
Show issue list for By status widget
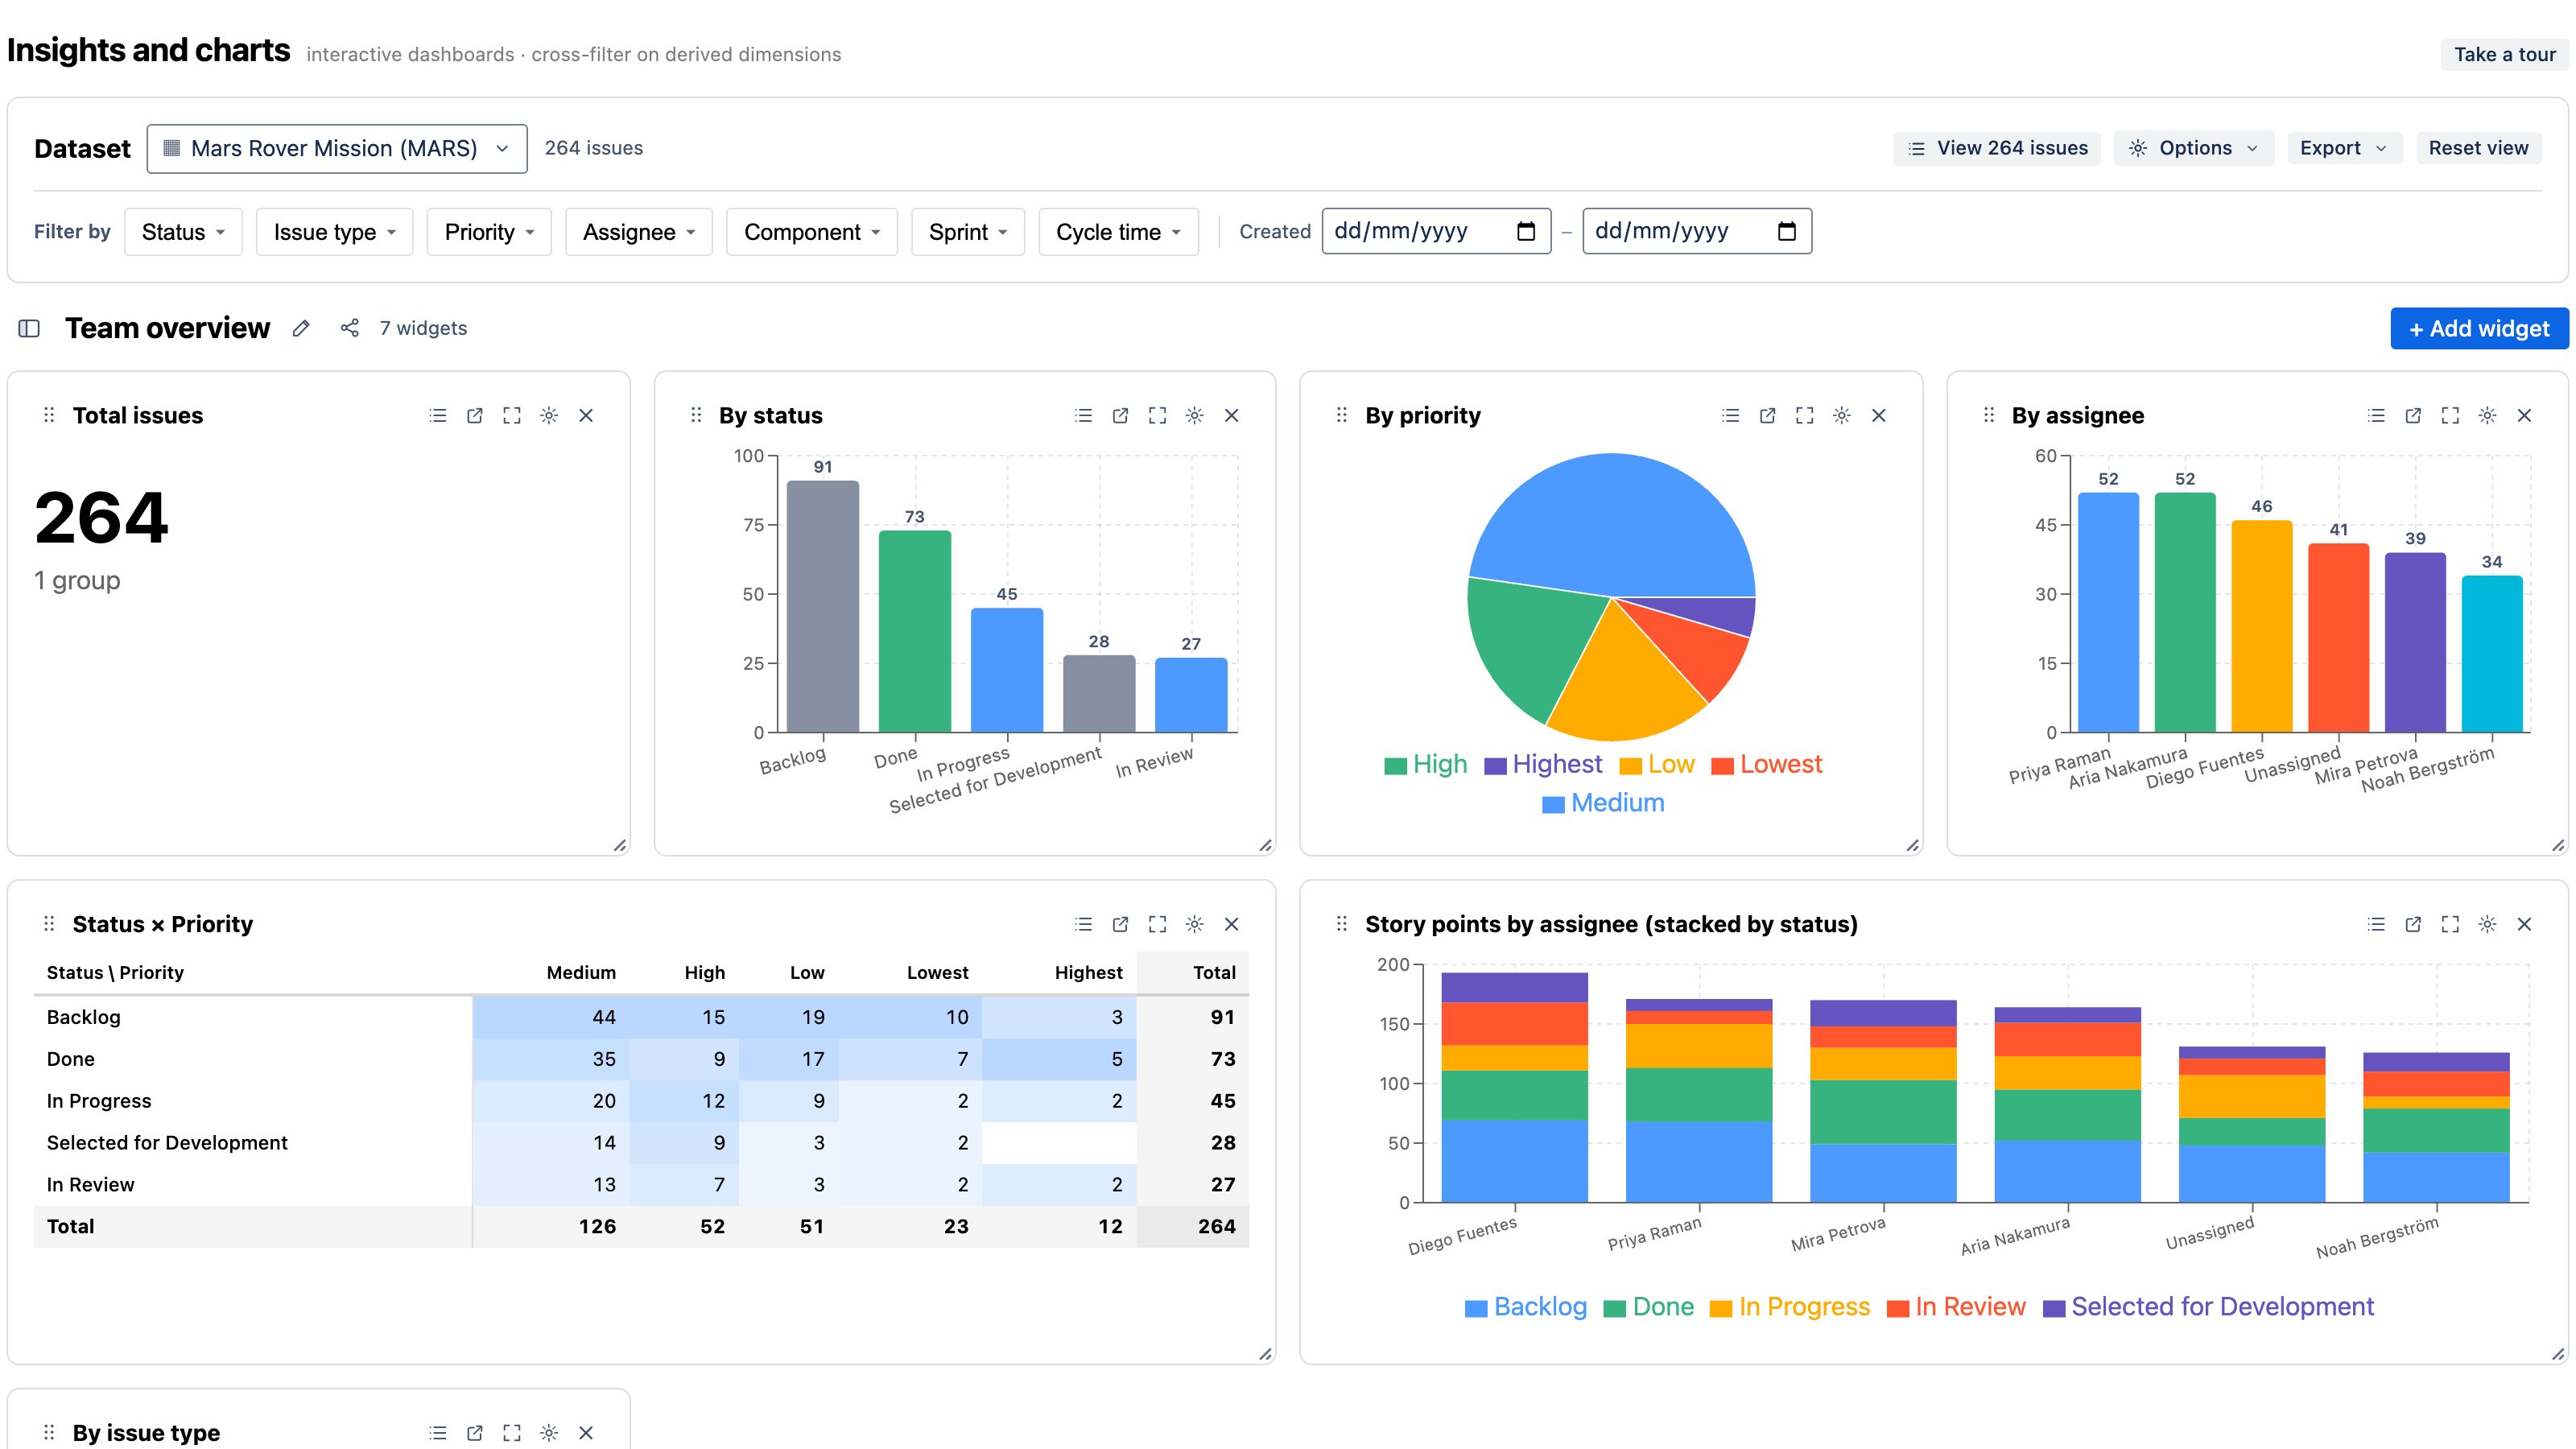coord(1083,415)
